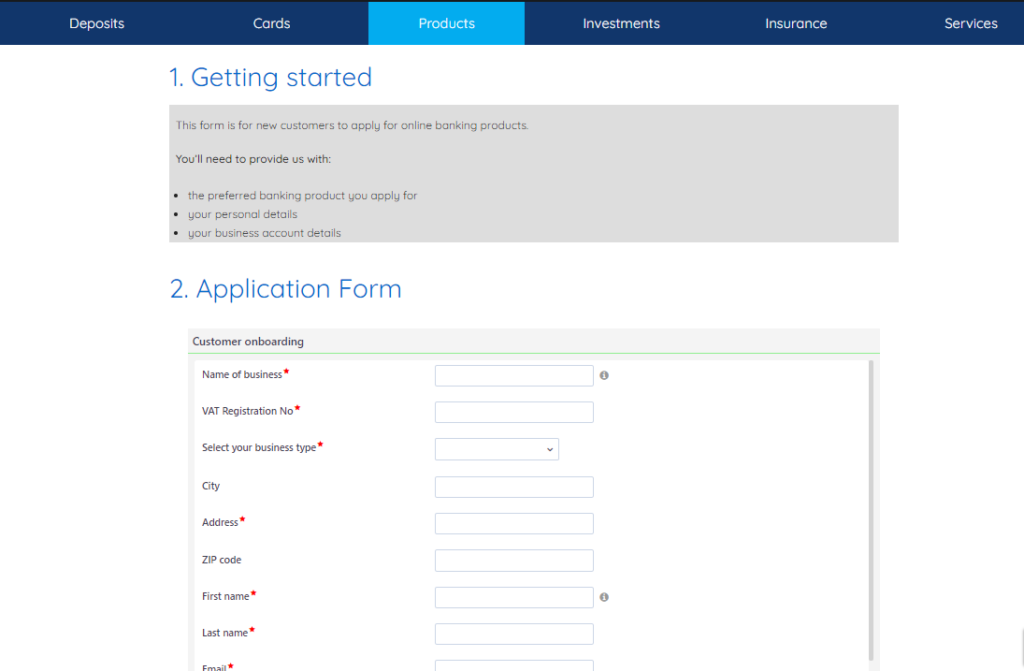This screenshot has height=671, width=1024.
Task: Click the 'ZIP code' label
Action: [221, 560]
